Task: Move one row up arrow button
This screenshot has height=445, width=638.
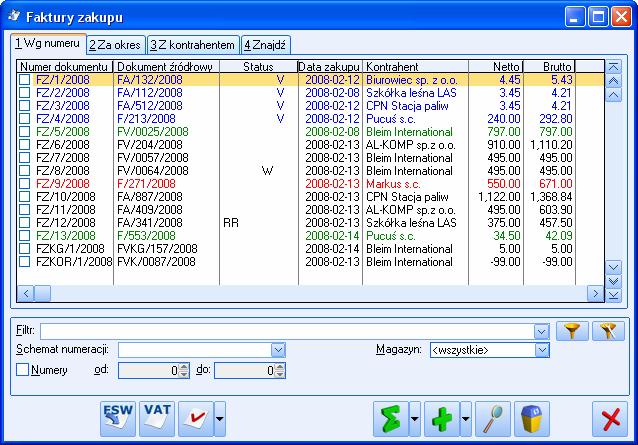Action: pos(614,95)
